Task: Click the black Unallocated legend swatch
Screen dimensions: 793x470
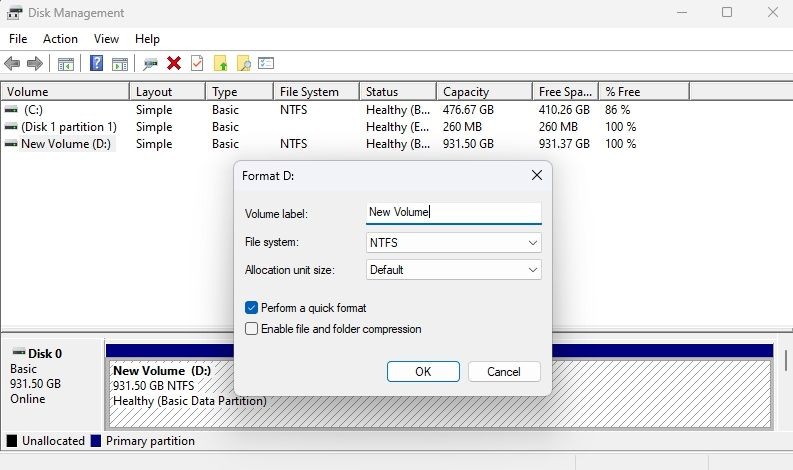Action: coord(11,441)
